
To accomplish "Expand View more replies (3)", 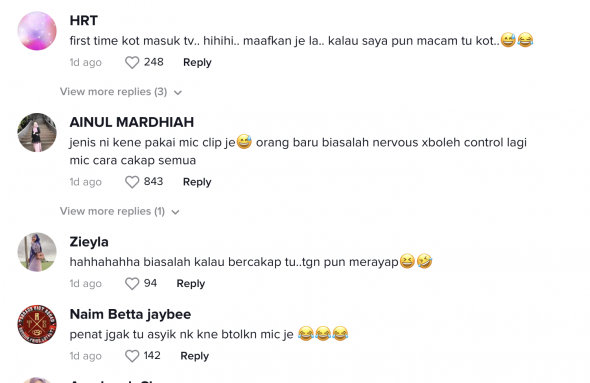I will [121, 92].
